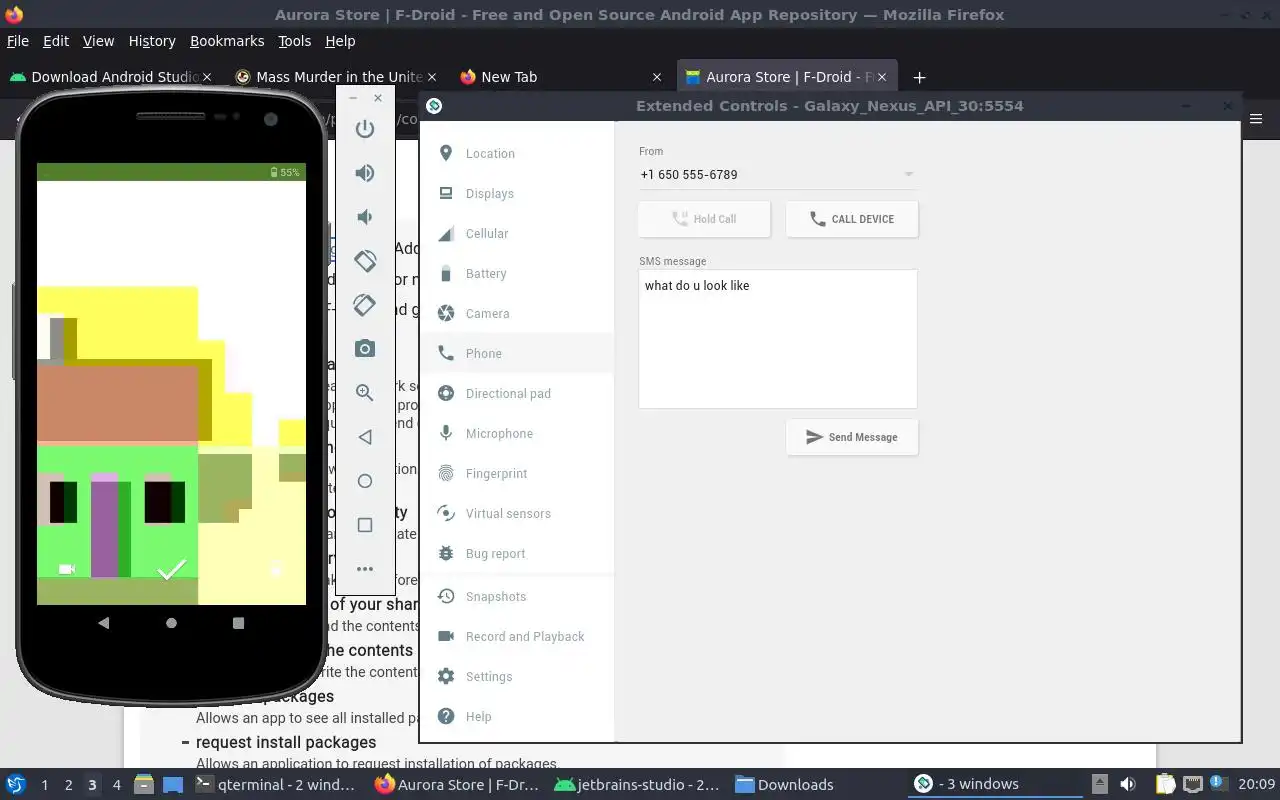
Task: Open a new Firefox tab with plus button
Action: pyautogui.click(x=919, y=77)
